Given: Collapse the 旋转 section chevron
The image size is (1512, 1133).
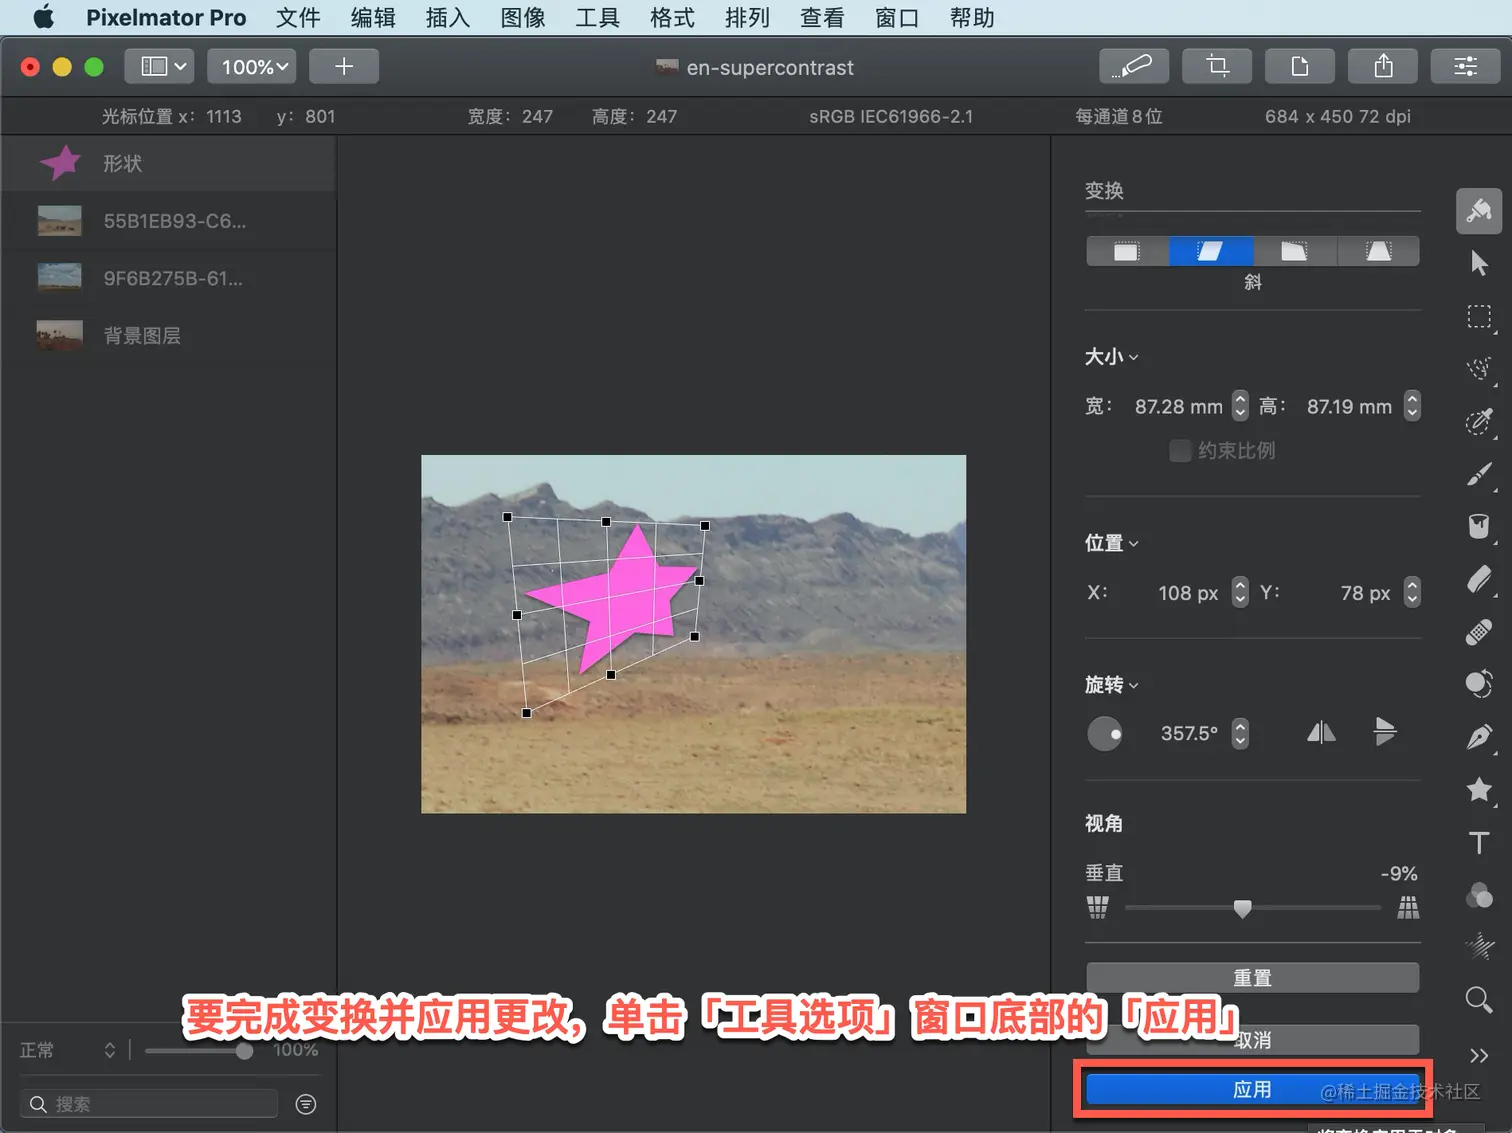Looking at the screenshot, I should pos(1134,686).
